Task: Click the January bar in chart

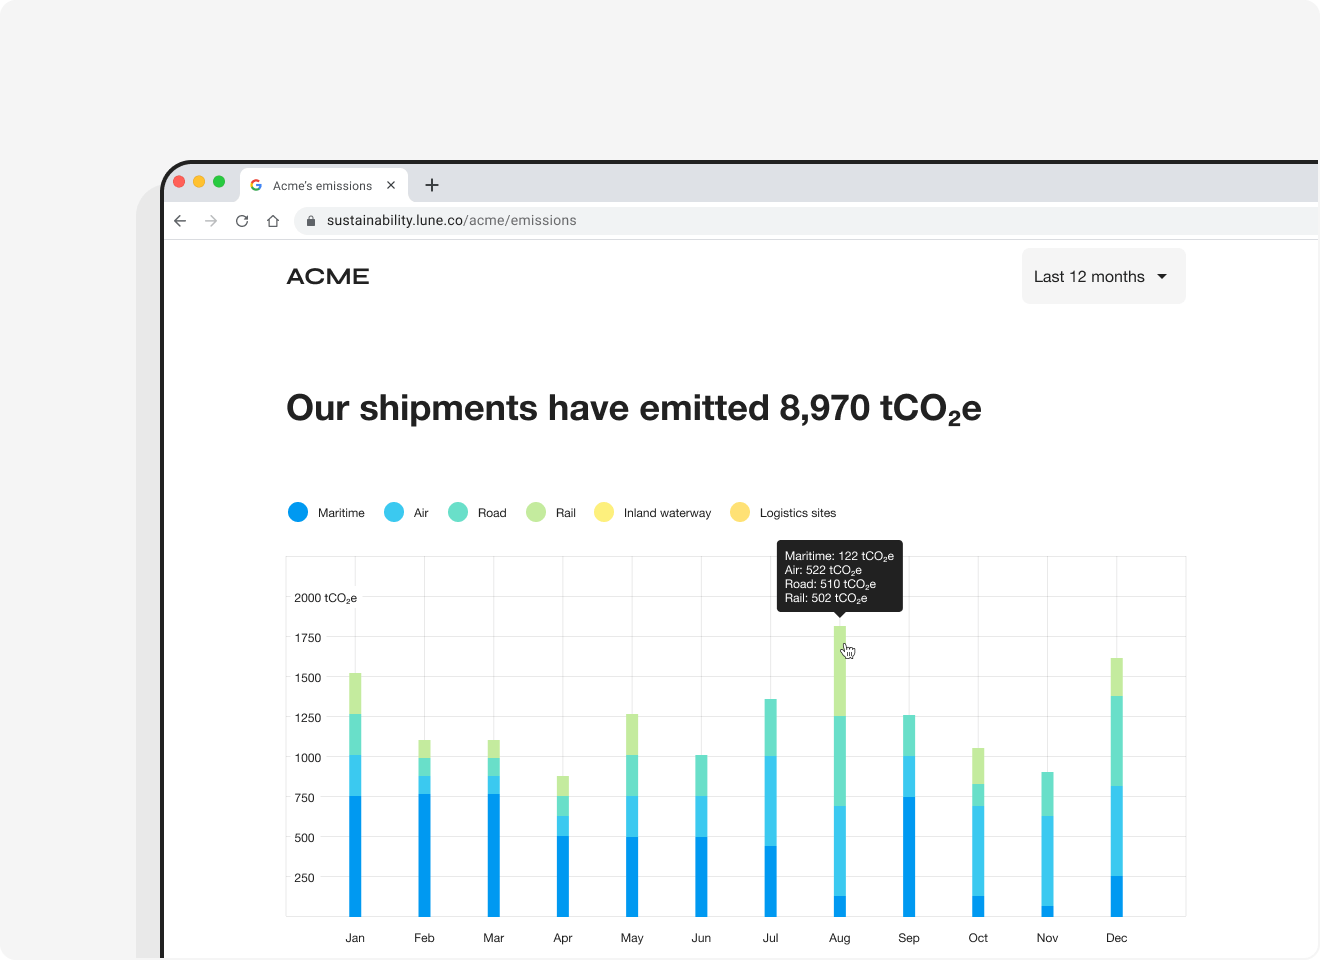Action: (x=355, y=800)
